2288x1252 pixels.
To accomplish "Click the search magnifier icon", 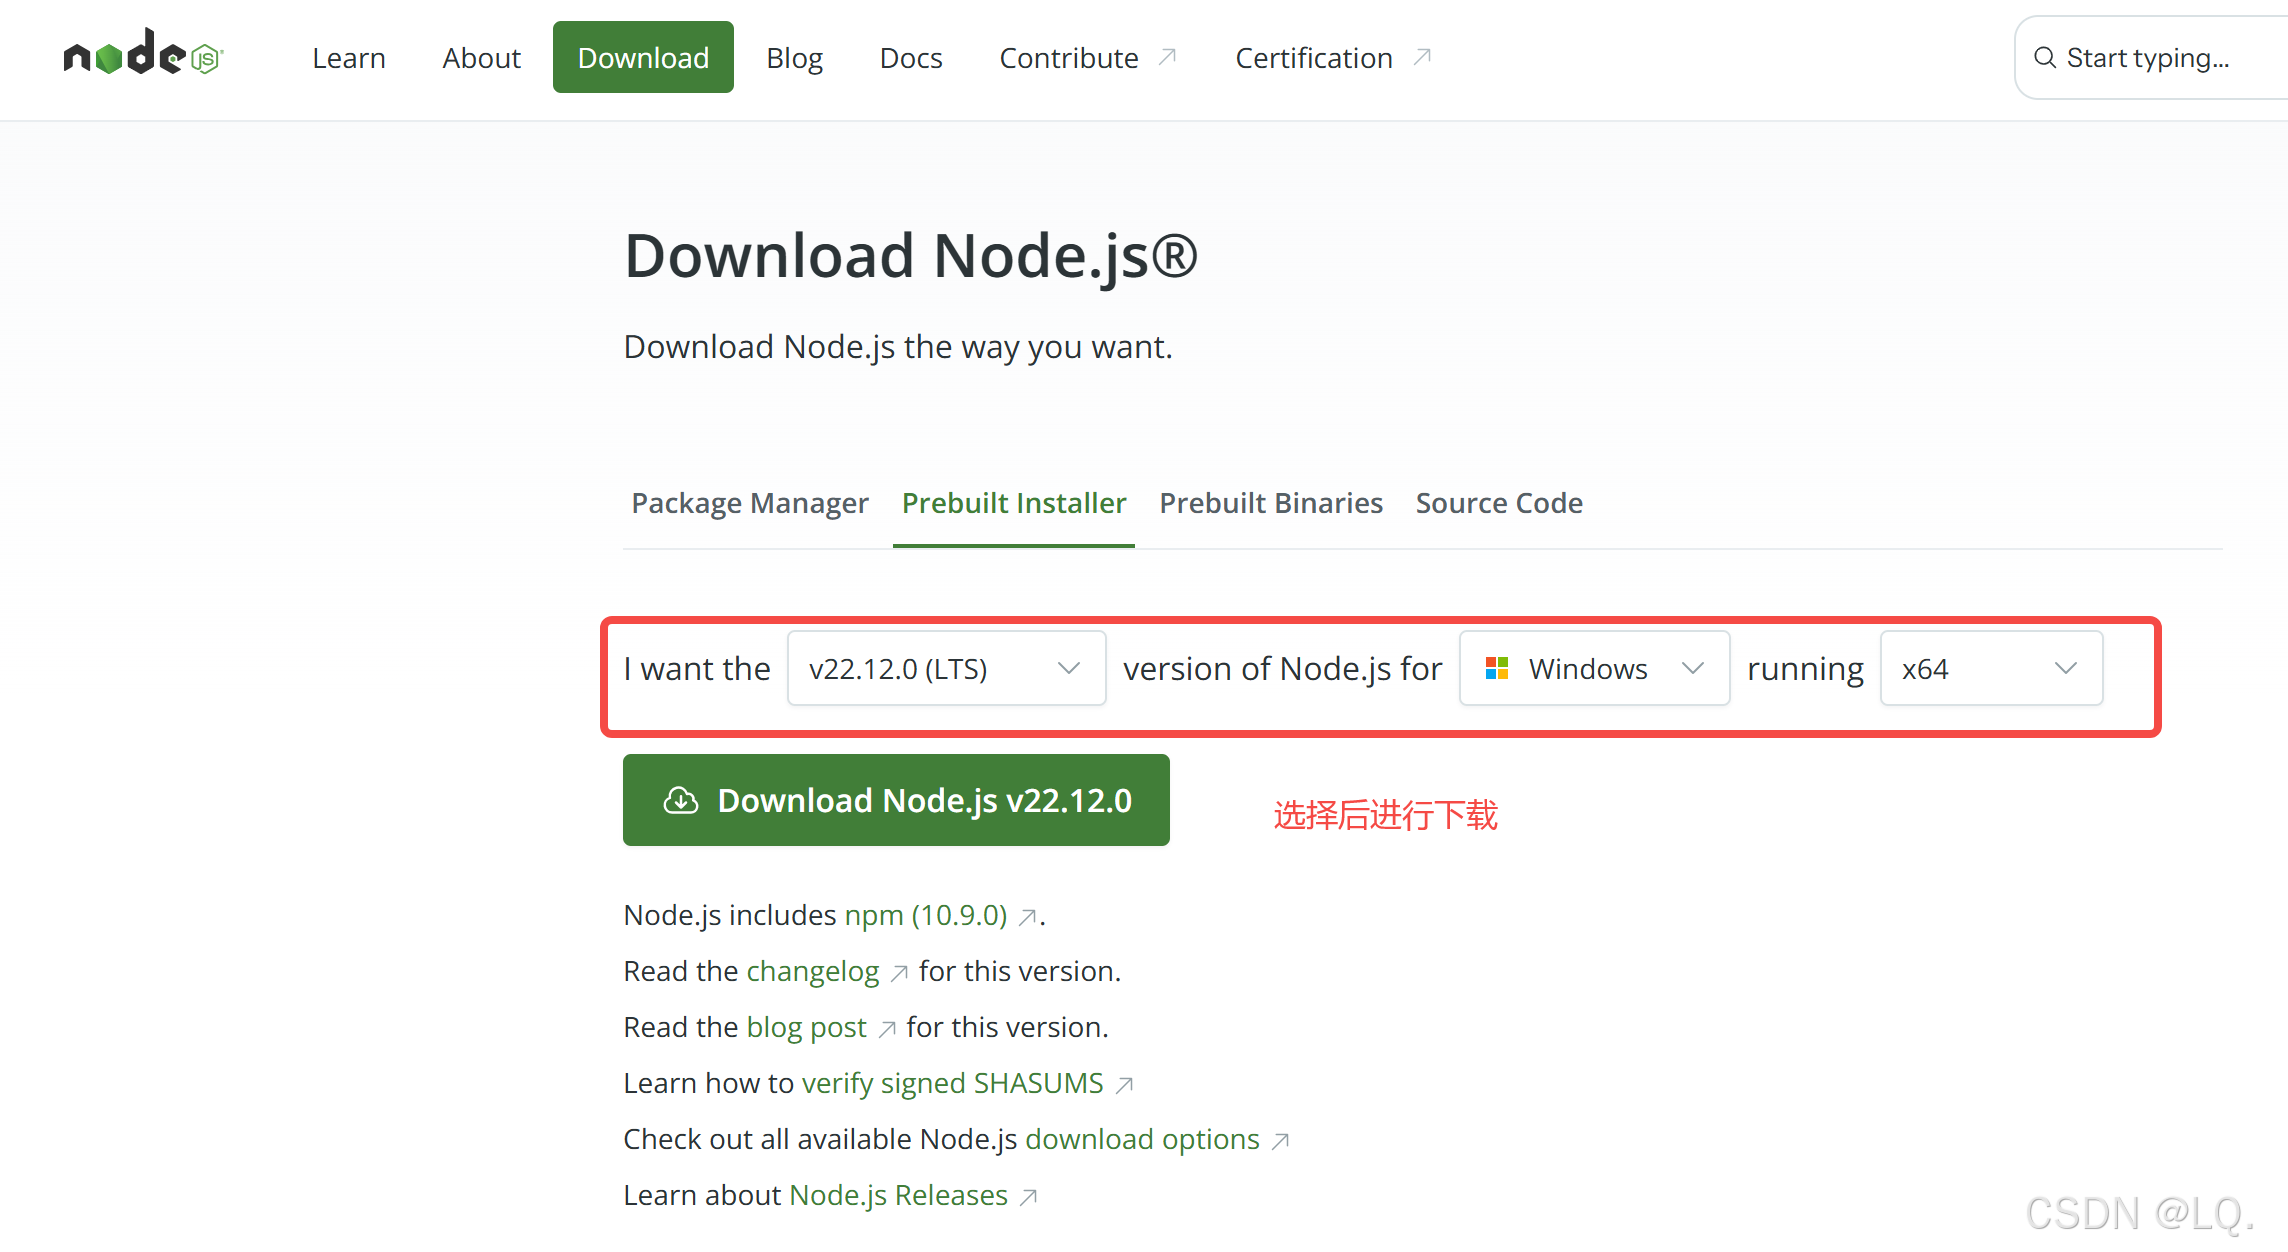I will (x=2045, y=58).
